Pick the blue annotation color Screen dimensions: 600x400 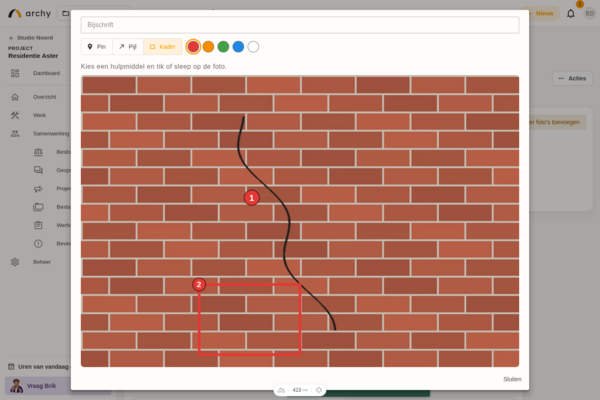(238, 47)
